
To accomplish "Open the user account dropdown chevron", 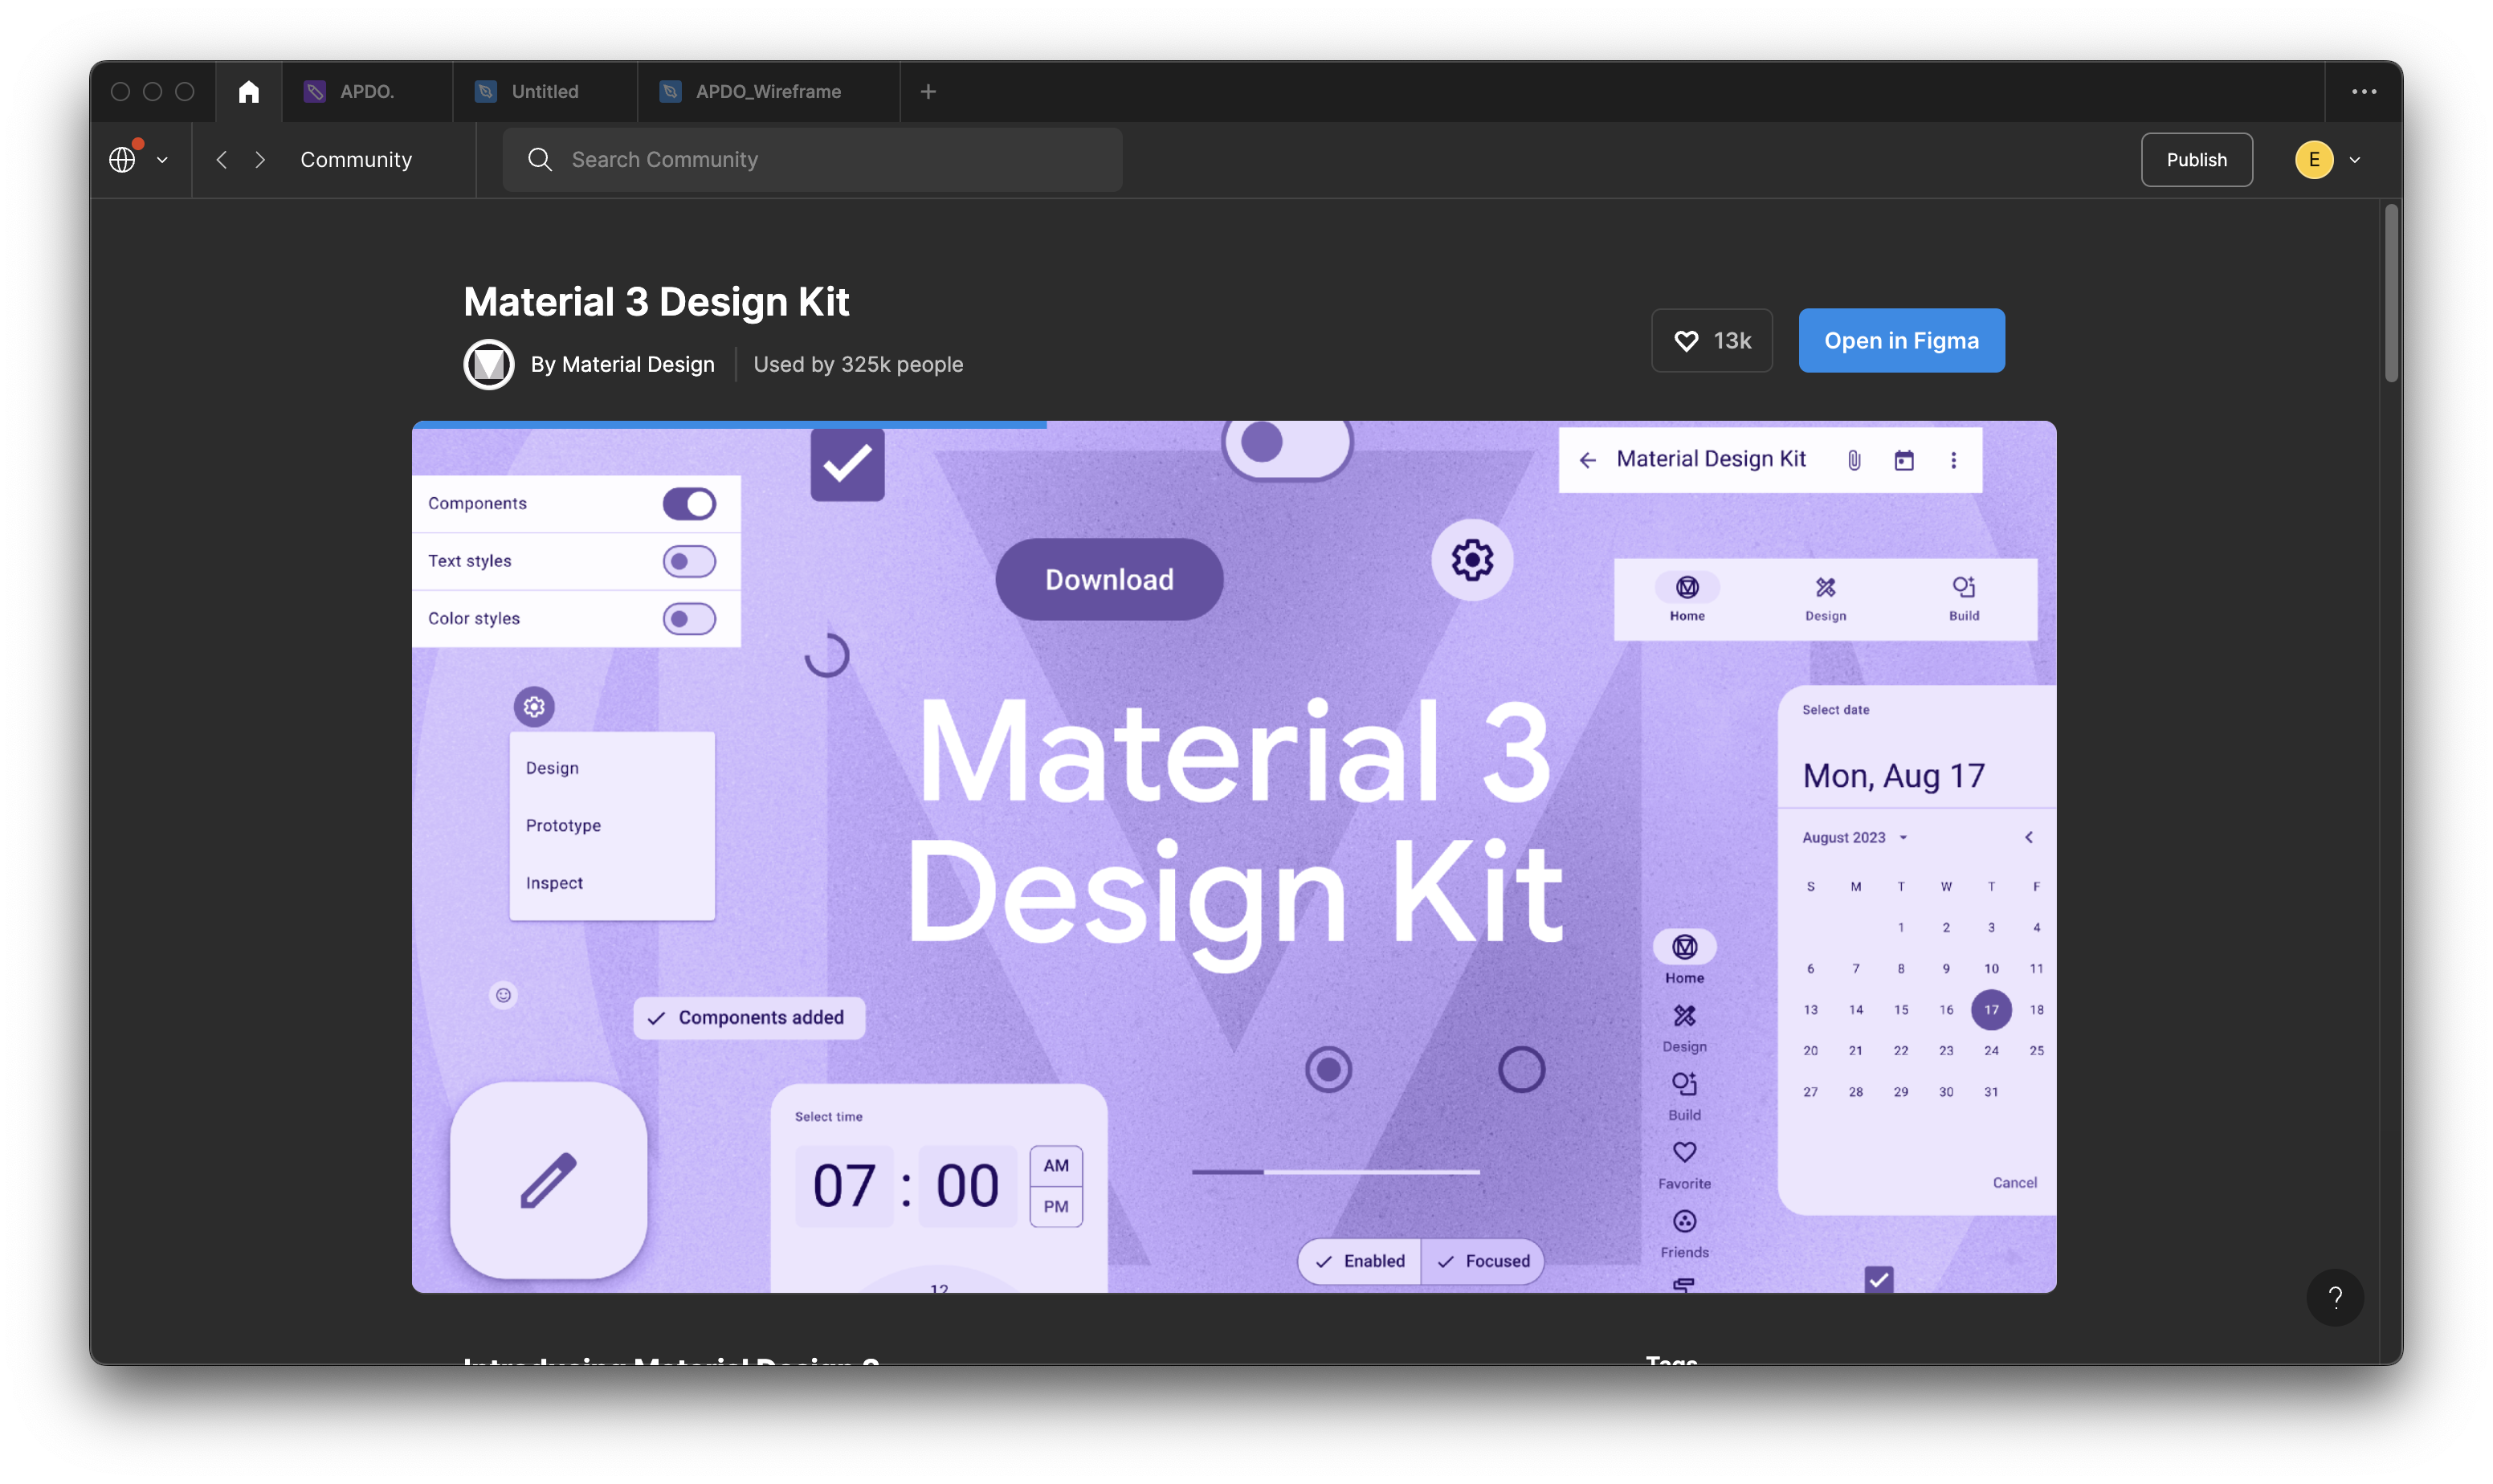I will tap(2355, 160).
